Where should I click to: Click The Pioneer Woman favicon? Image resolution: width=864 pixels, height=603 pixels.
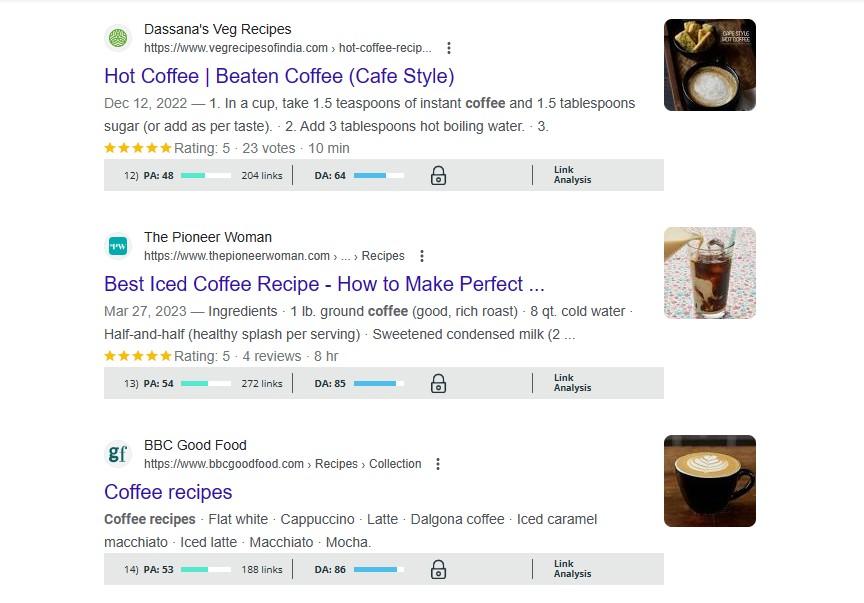(x=118, y=246)
